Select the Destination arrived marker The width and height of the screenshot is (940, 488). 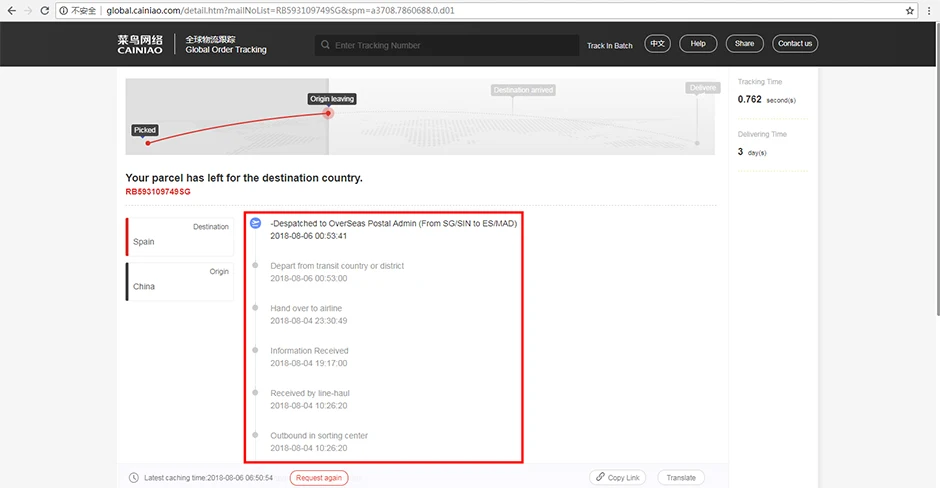tap(523, 90)
